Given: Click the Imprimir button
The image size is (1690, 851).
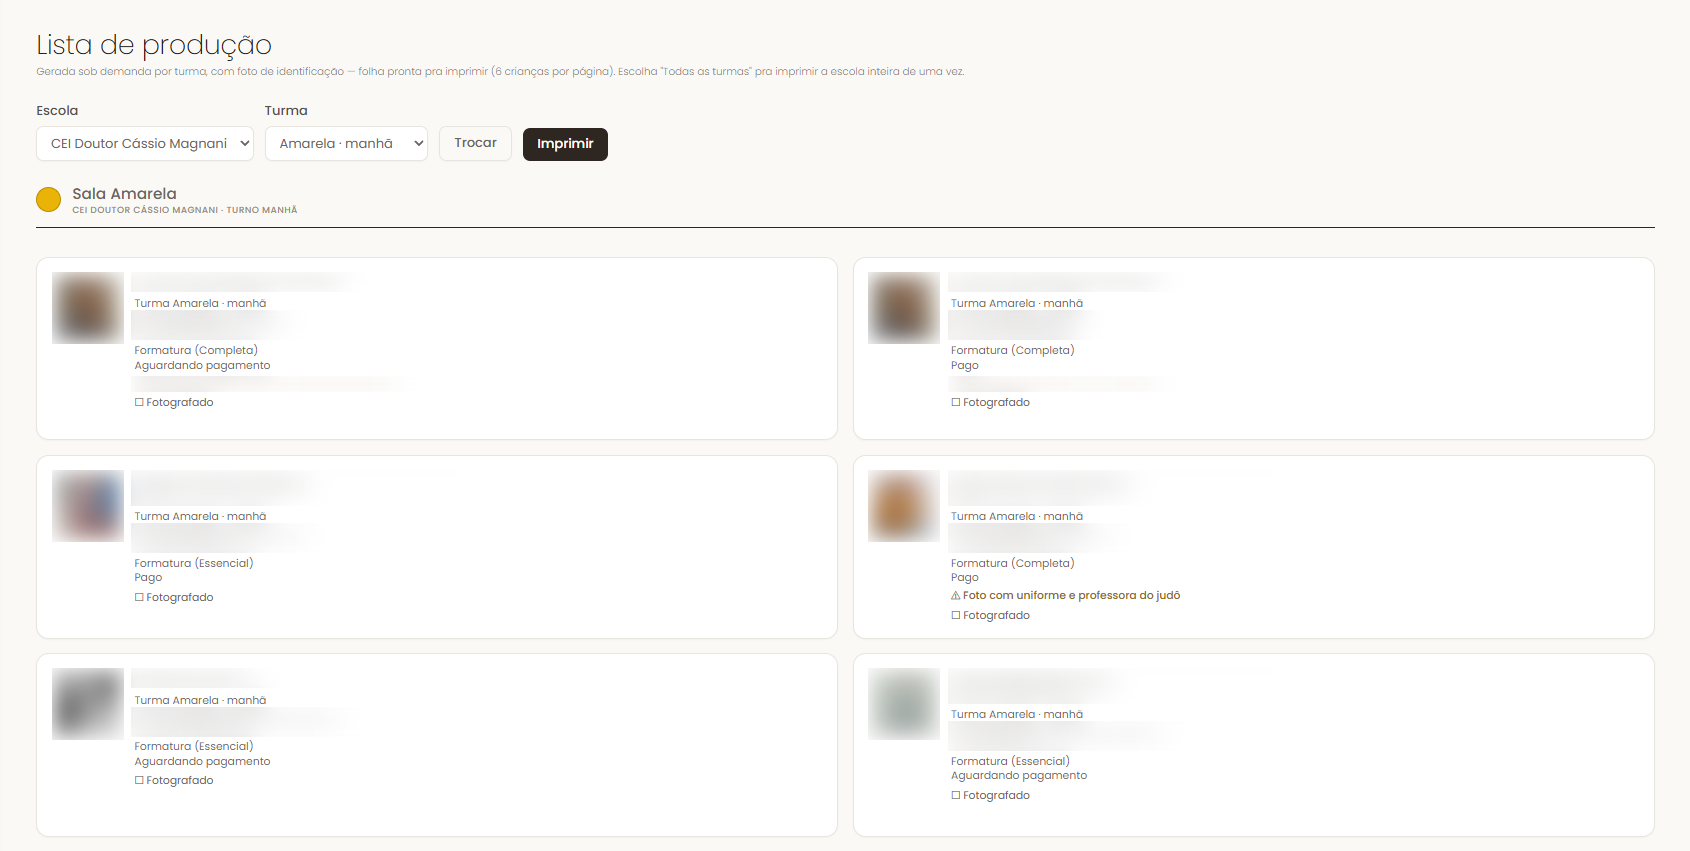Looking at the screenshot, I should 565,144.
